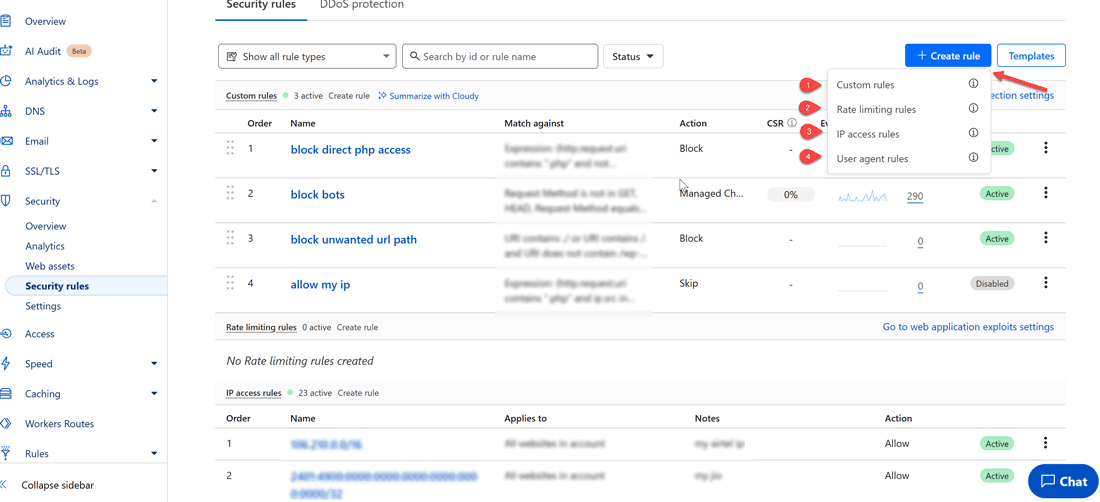Click Go to web application exploits settings
The height and width of the screenshot is (502, 1100).
click(968, 327)
